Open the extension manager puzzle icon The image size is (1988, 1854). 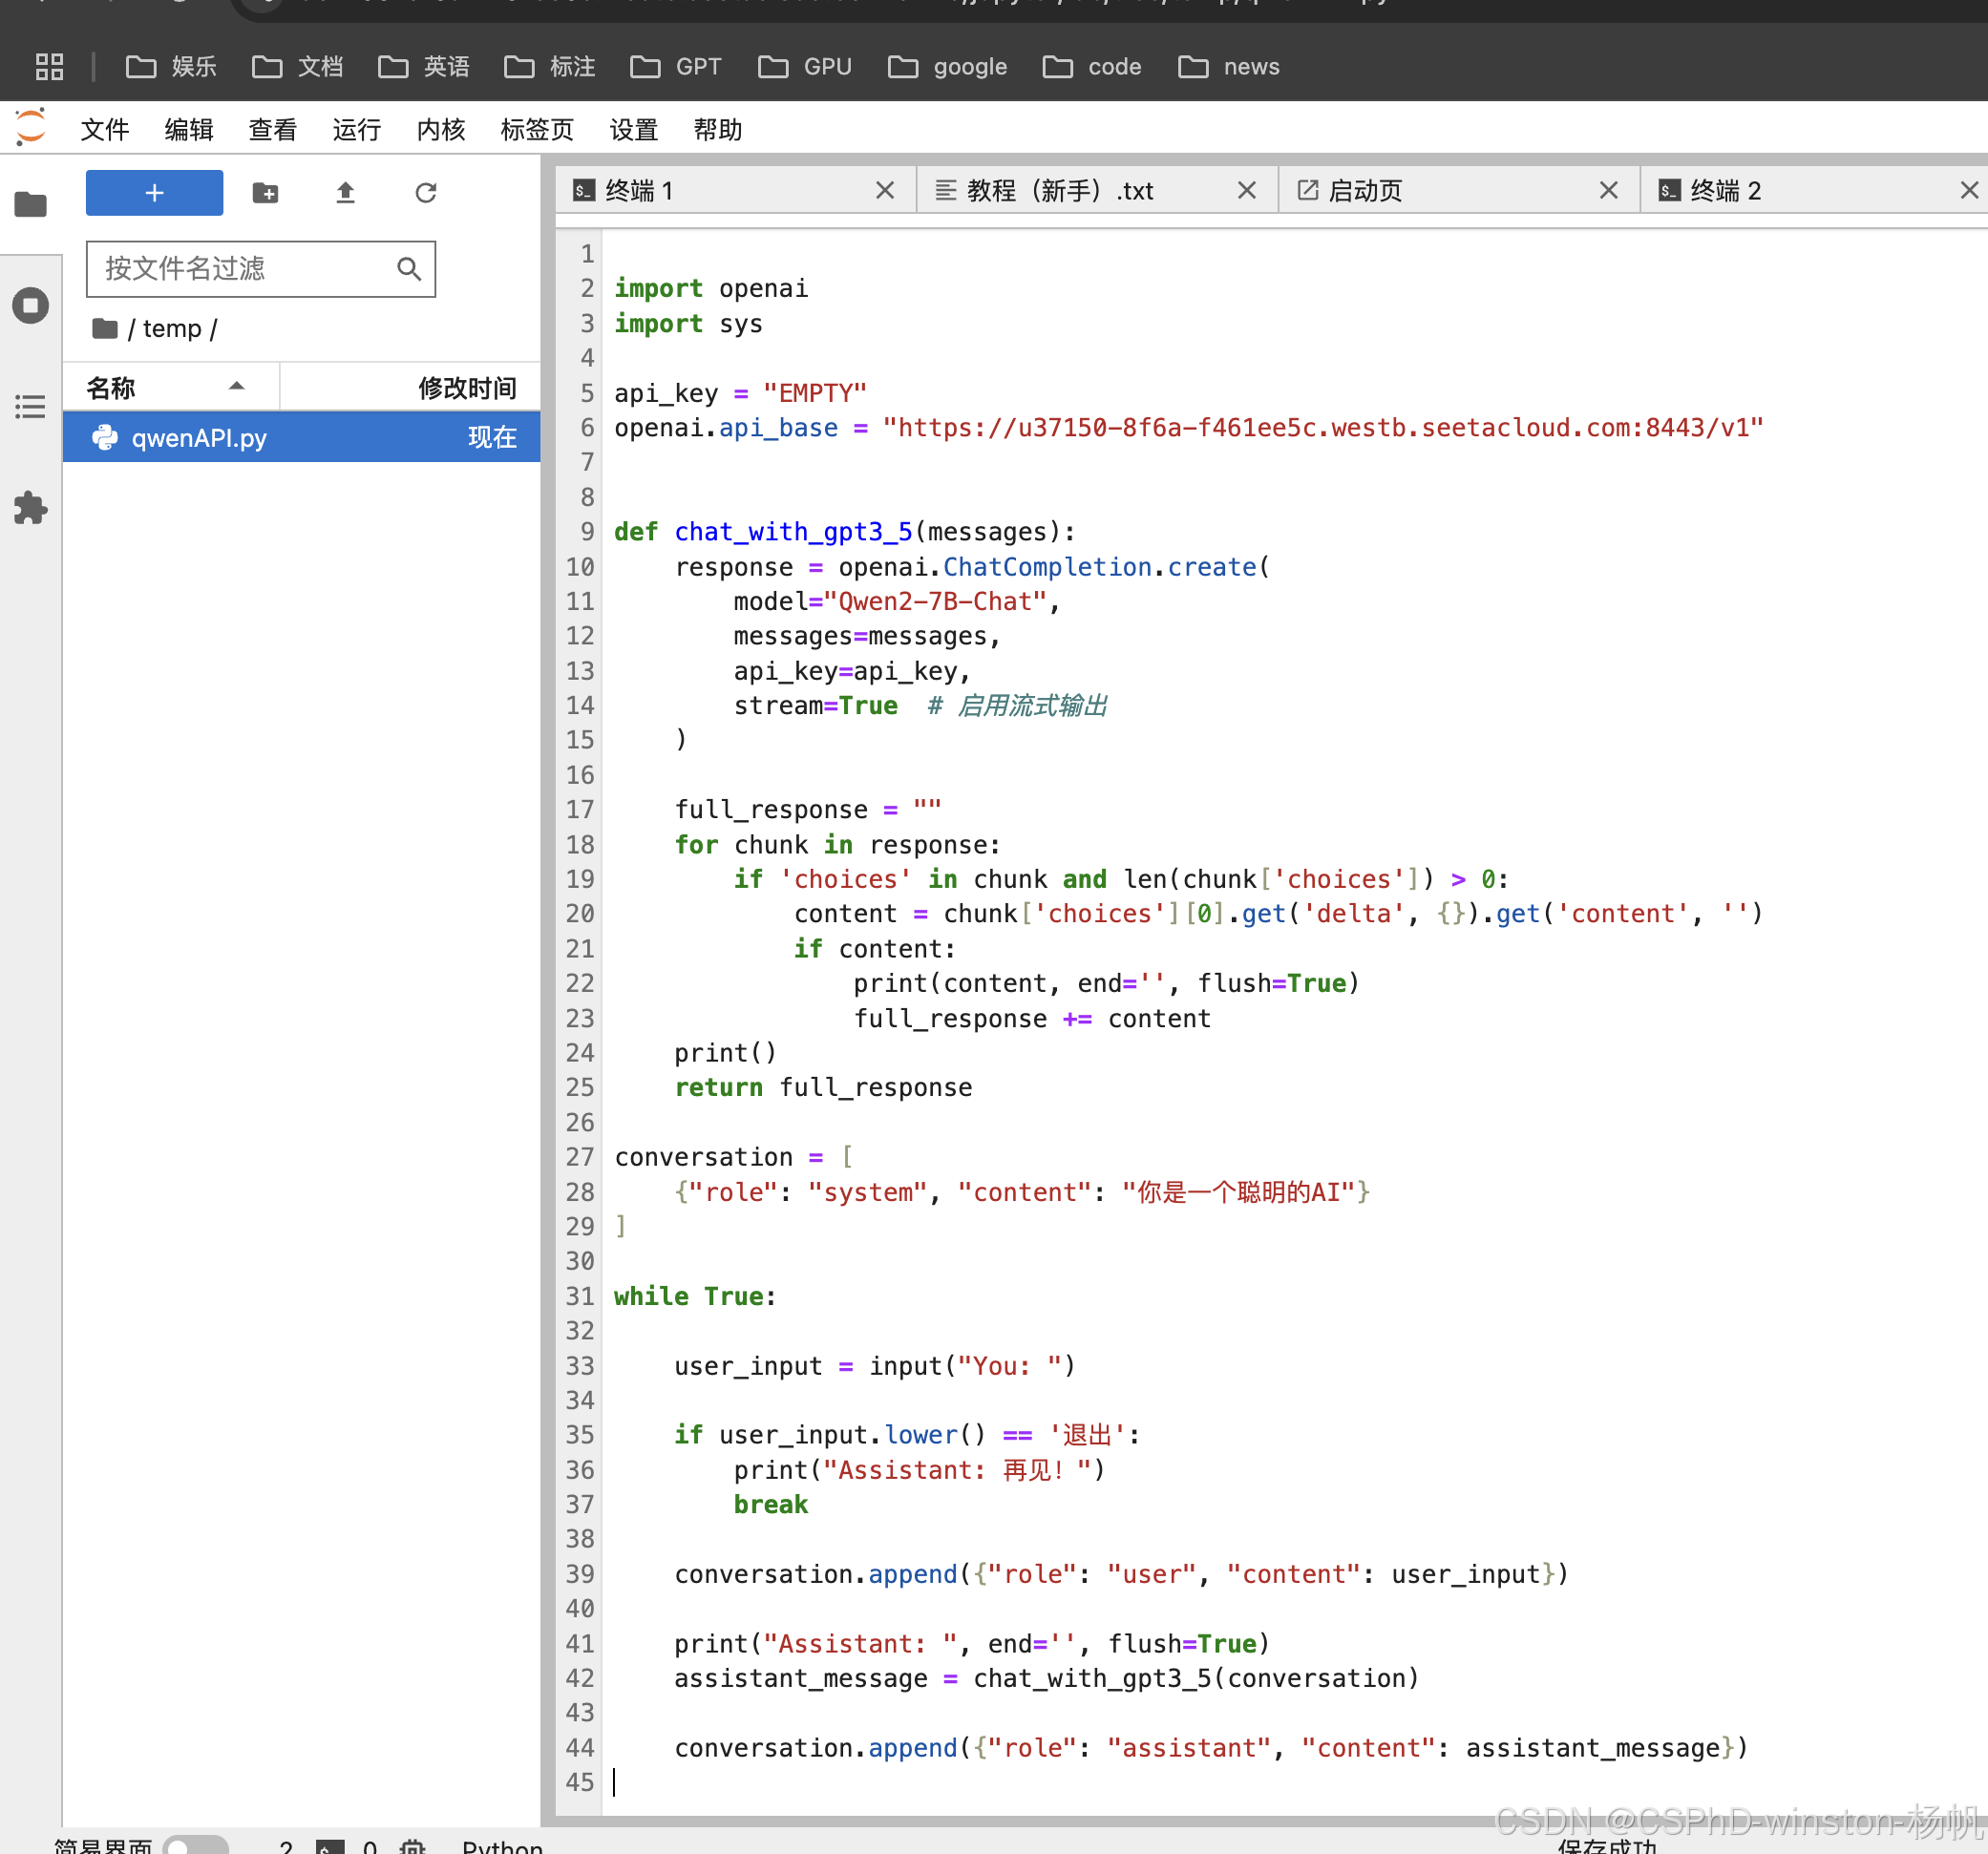pyautogui.click(x=30, y=508)
